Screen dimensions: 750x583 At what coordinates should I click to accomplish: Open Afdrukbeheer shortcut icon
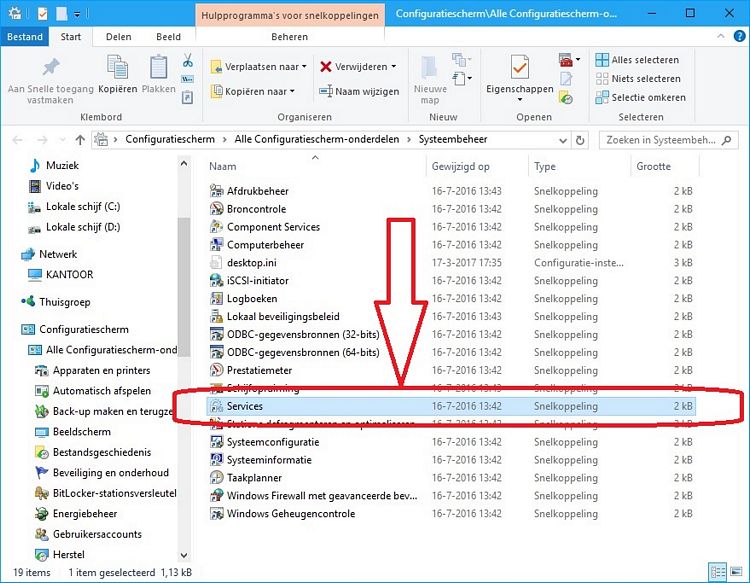click(216, 191)
